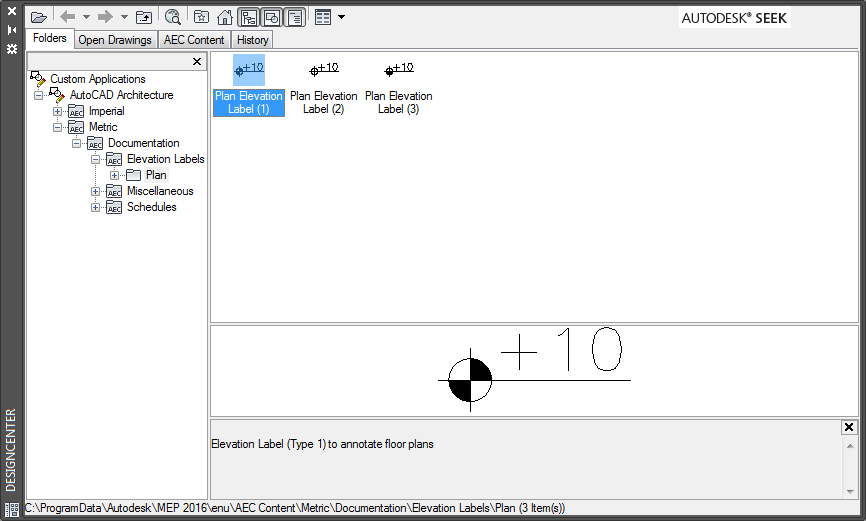Toggle the Preview pane button
This screenshot has height=521, width=866.
pyautogui.click(x=272, y=18)
